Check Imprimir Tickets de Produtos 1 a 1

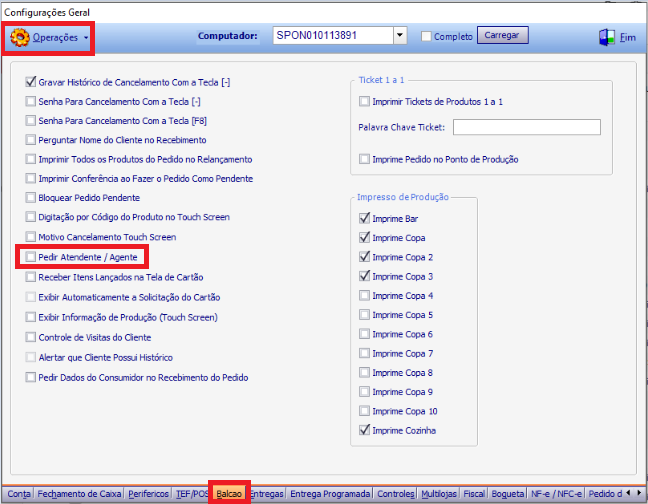click(364, 101)
